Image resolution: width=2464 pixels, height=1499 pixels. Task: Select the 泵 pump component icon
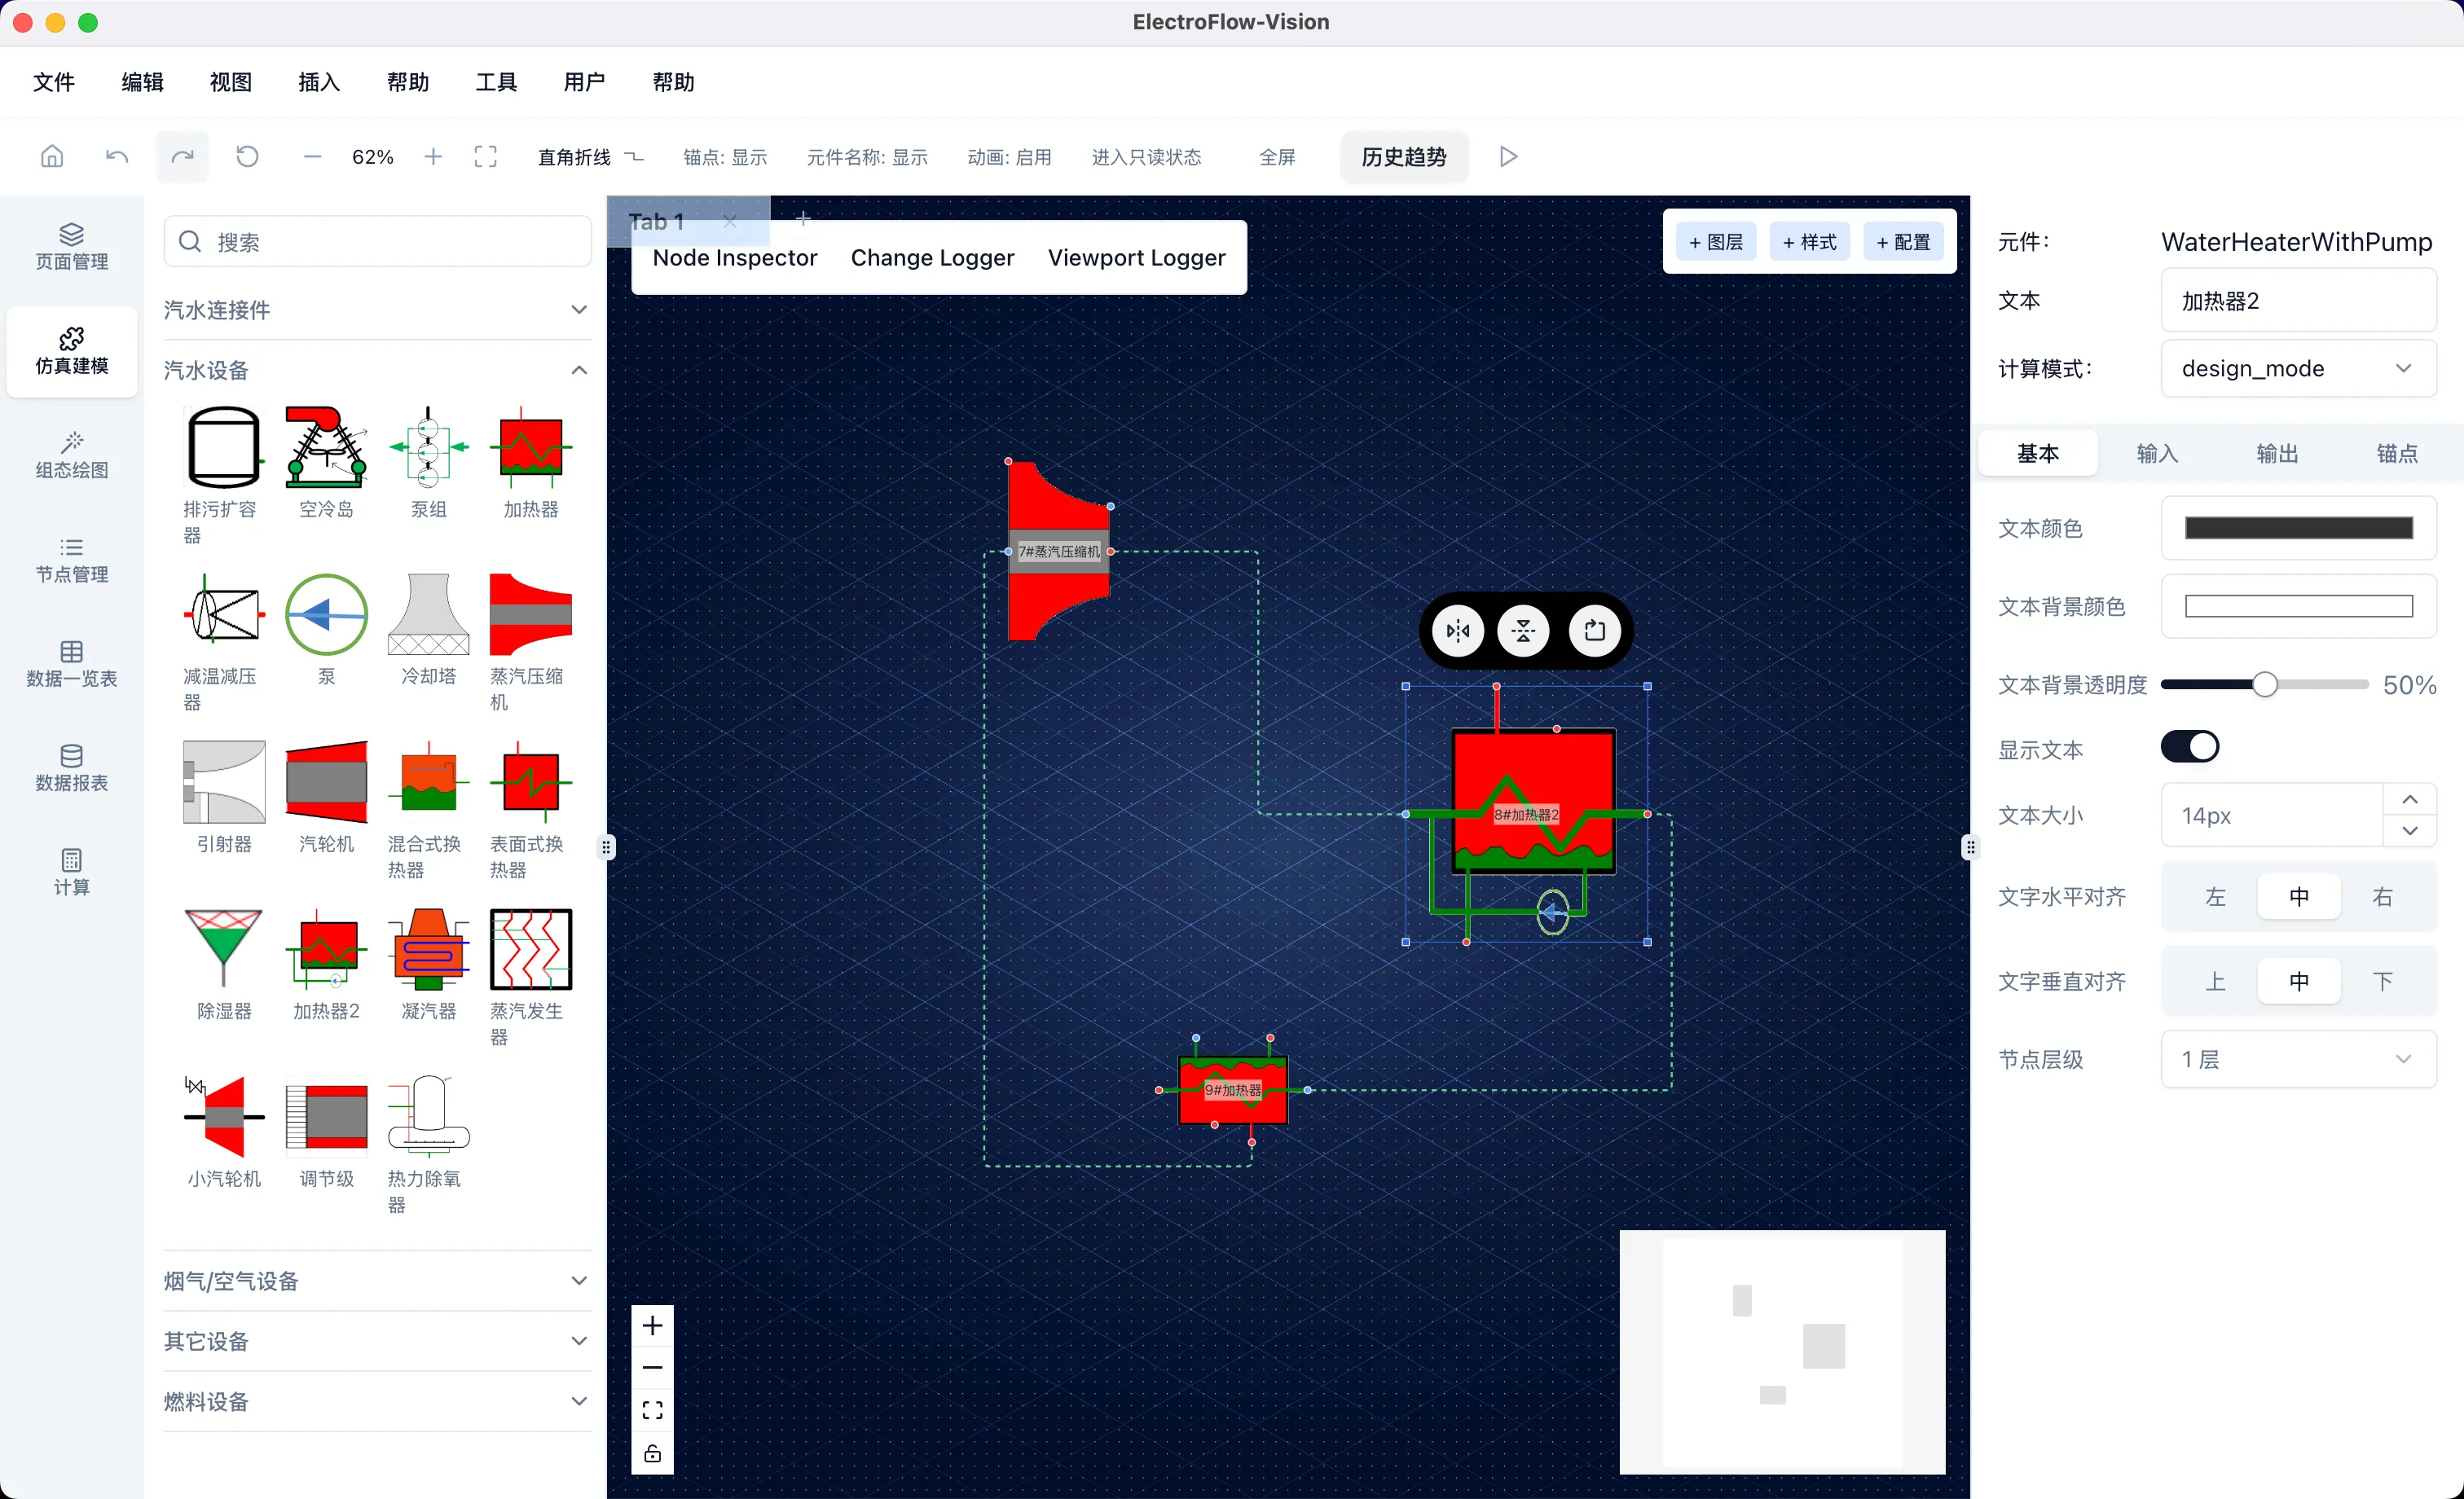[326, 614]
